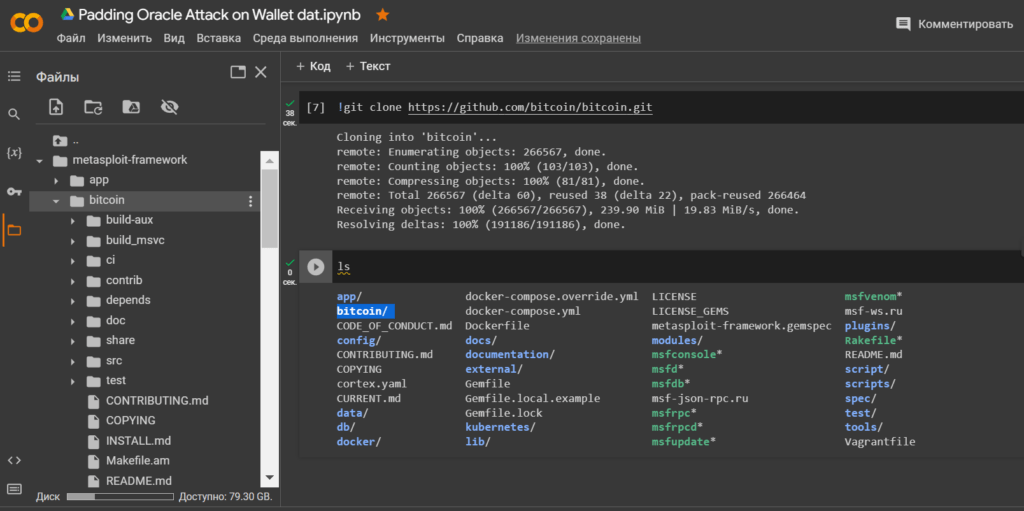Click the Google Drive icon beside title
Viewport: 1024px width, 511px height.
tap(67, 14)
